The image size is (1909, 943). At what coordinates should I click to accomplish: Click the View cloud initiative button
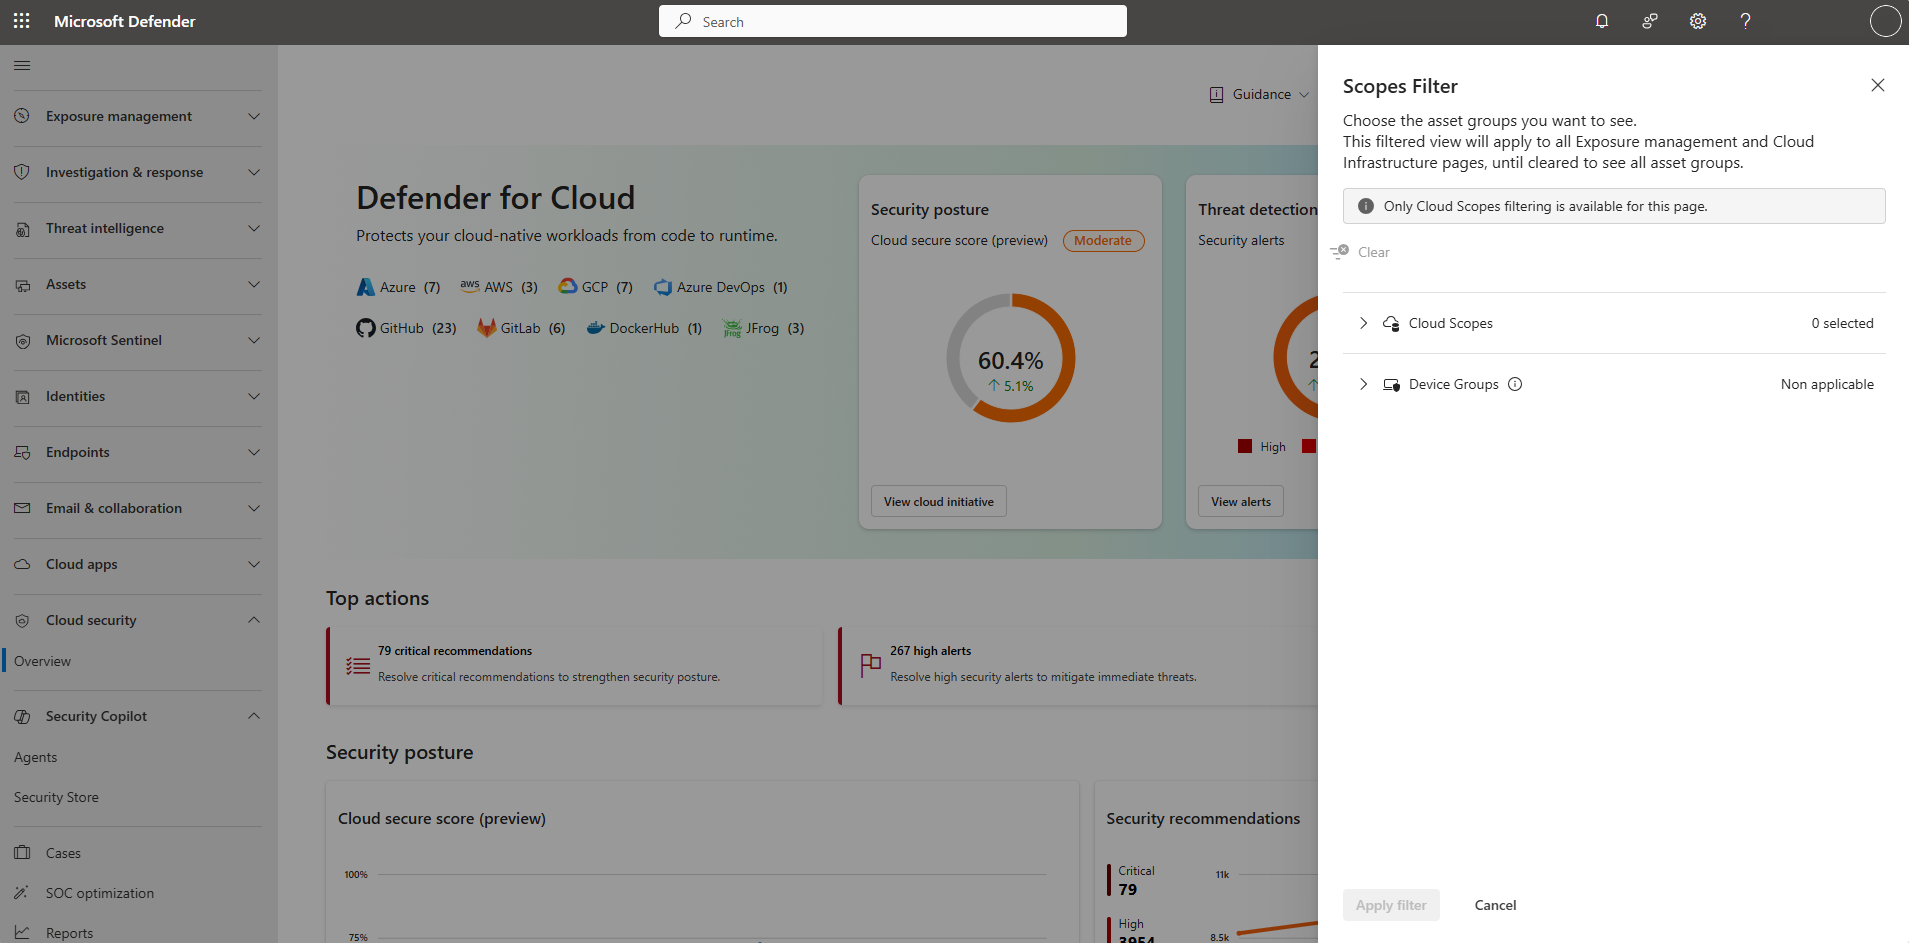(939, 502)
